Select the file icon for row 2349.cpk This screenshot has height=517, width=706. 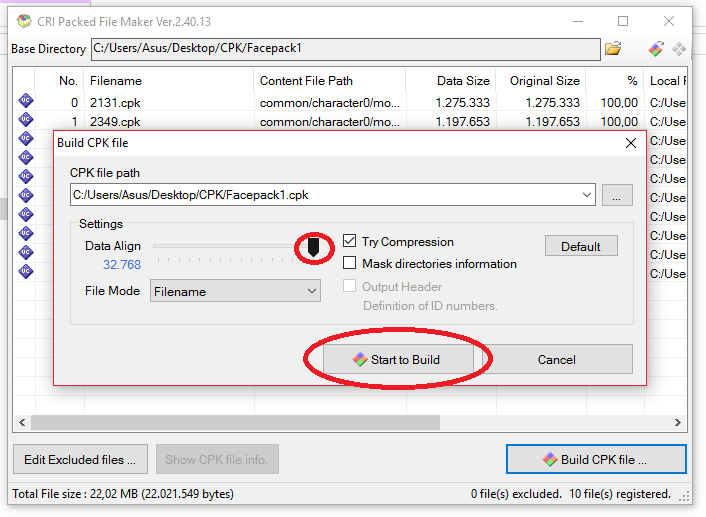26,119
